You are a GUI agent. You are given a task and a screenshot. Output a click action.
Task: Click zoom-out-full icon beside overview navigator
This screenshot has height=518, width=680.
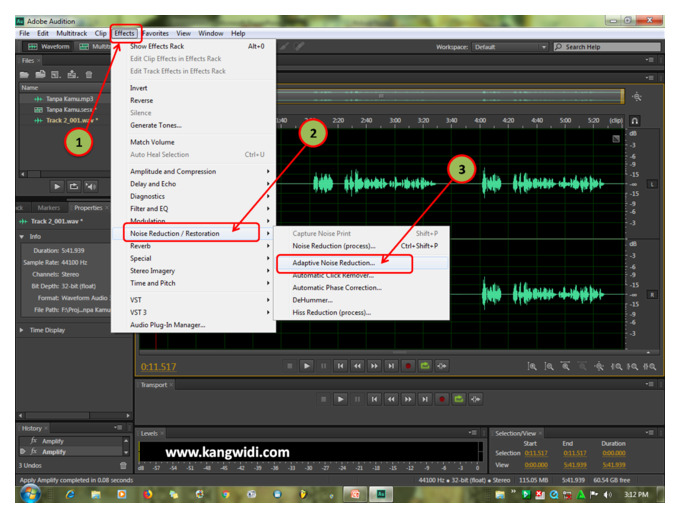coord(637,97)
